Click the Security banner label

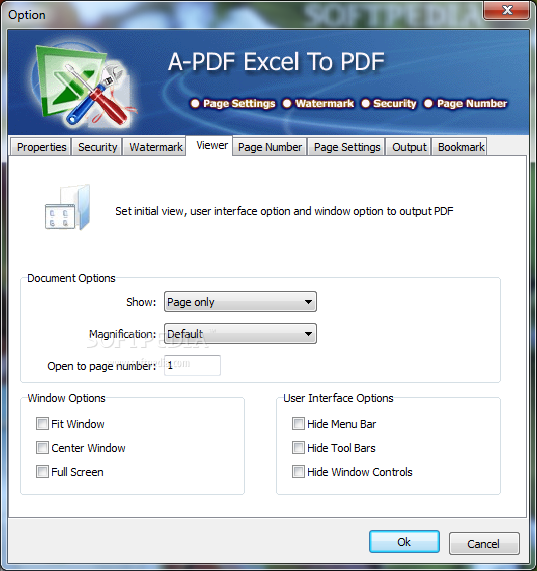395,103
